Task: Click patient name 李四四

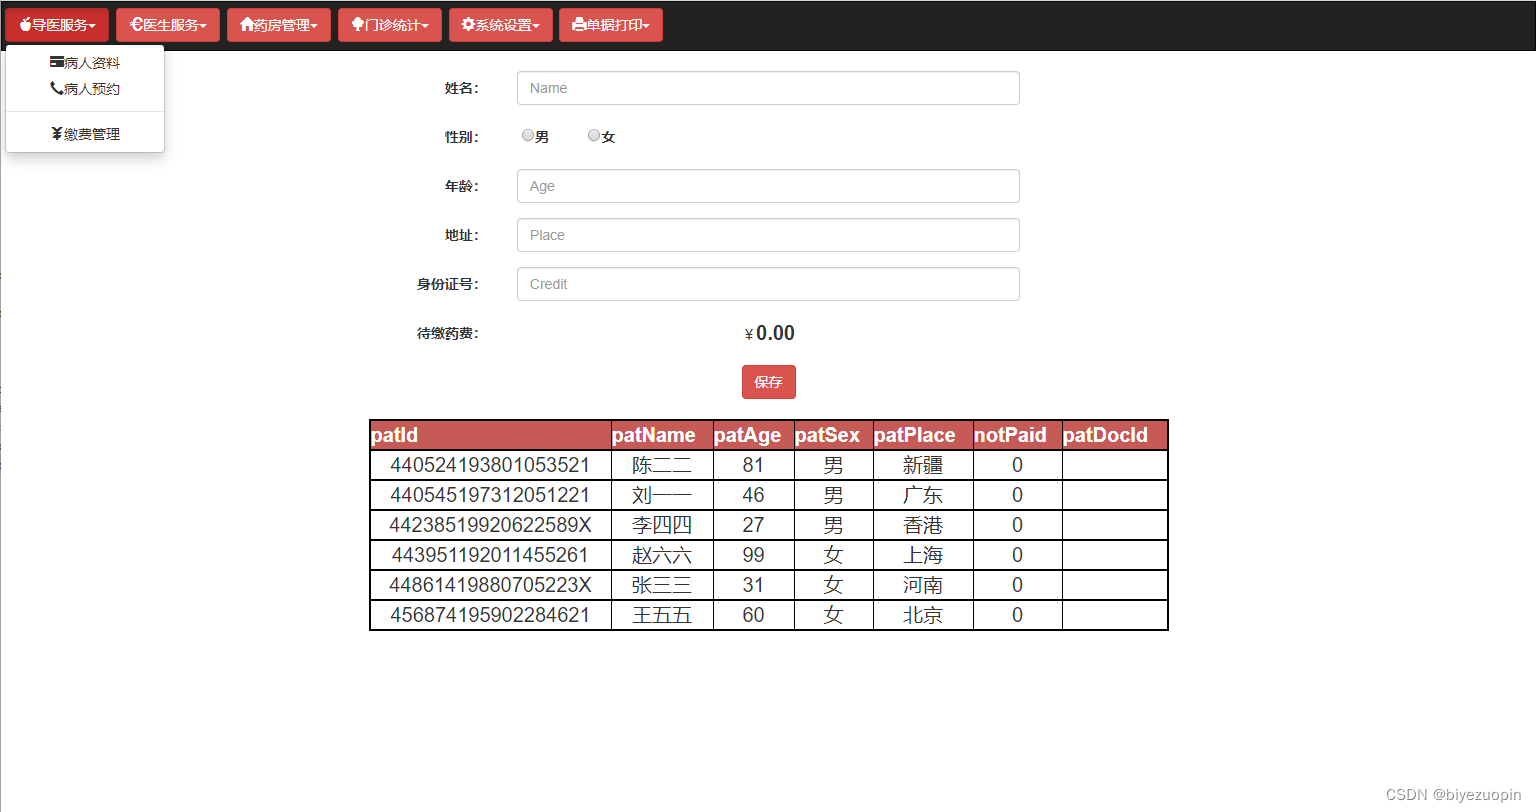Action: coord(662,525)
